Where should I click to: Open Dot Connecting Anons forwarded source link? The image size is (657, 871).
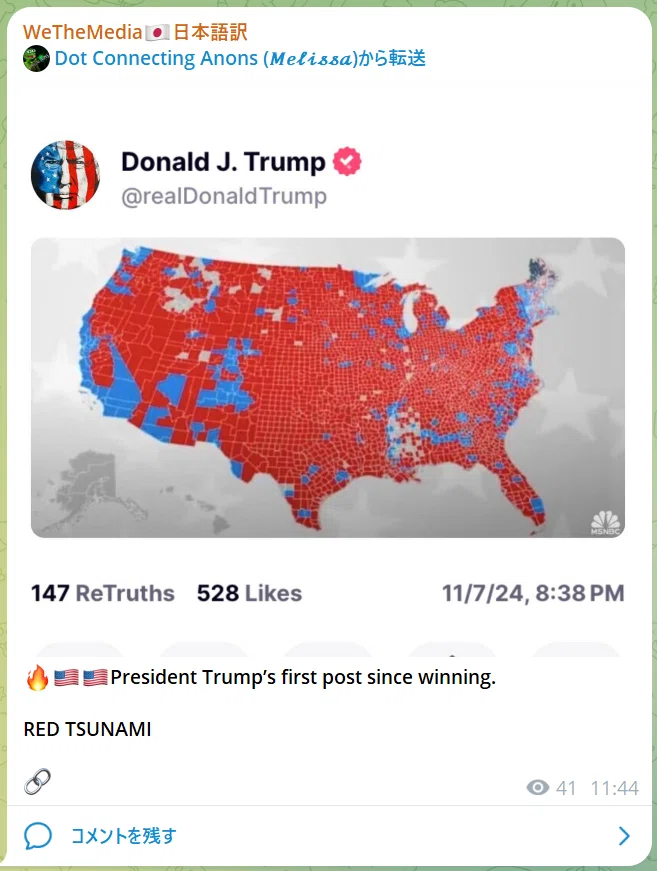click(240, 58)
